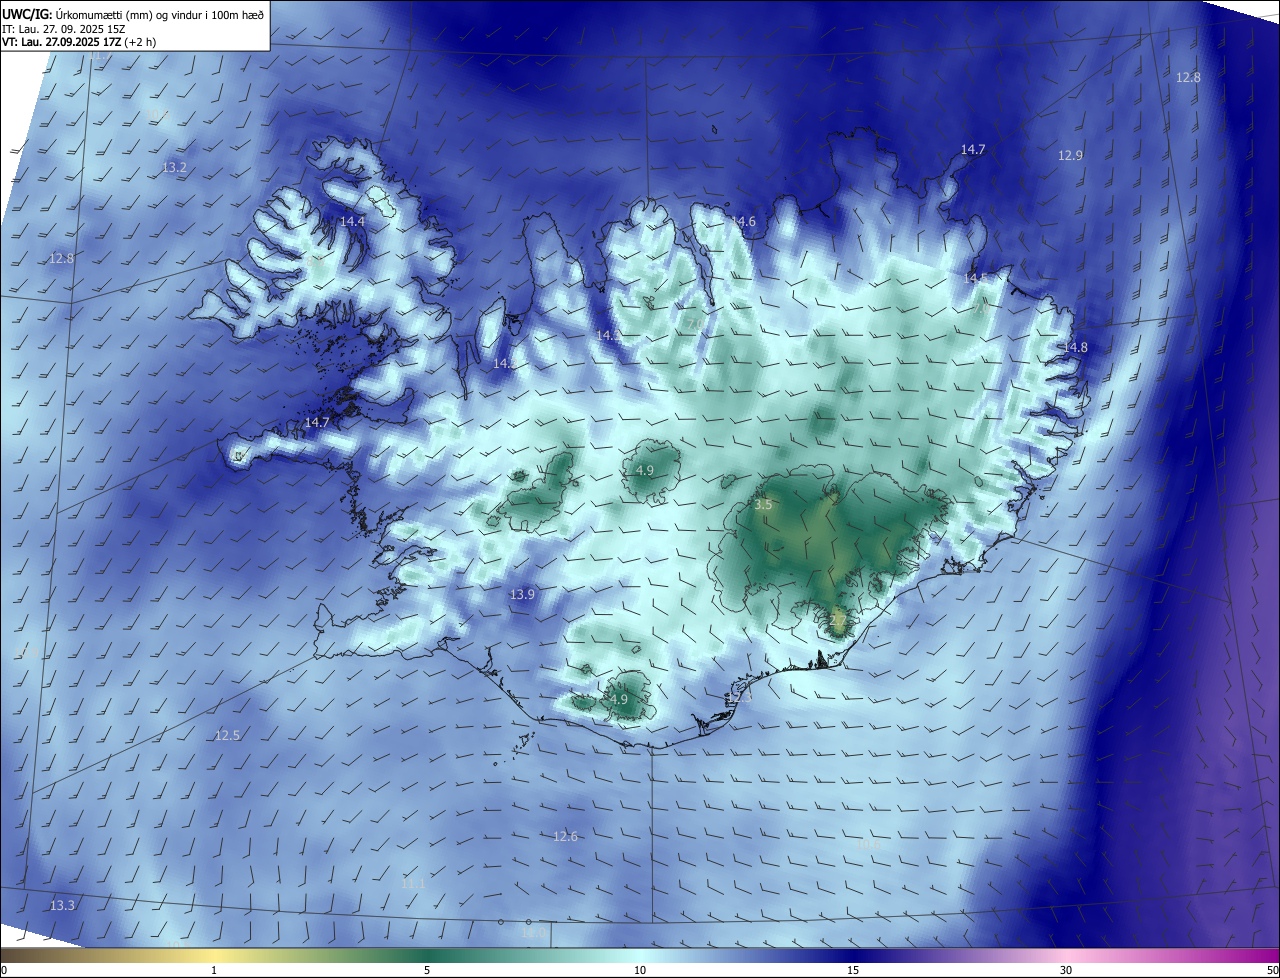This screenshot has width=1280, height=978.
Task: Click the color scale tick label 30
Action: tap(1066, 970)
